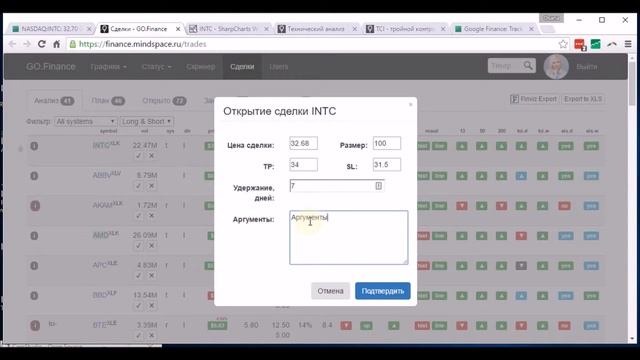640x360 pixels.
Task: Open the Скринер nav item
Action: pyautogui.click(x=200, y=67)
